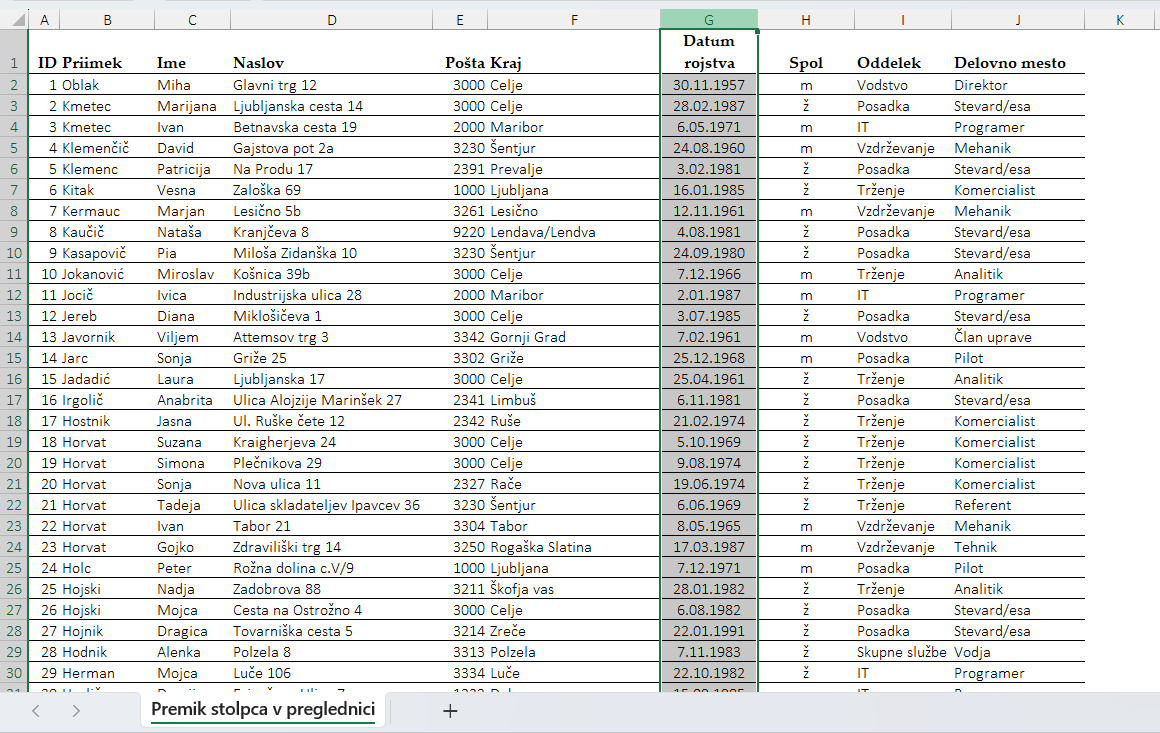Select job cell 'Član uprave'
Image resolution: width=1160 pixels, height=733 pixels.
[x=1018, y=337]
